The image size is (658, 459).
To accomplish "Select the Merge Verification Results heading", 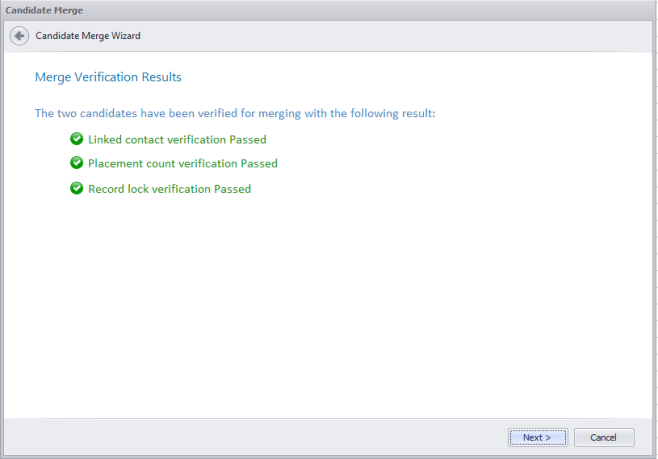I will pyautogui.click(x=107, y=77).
